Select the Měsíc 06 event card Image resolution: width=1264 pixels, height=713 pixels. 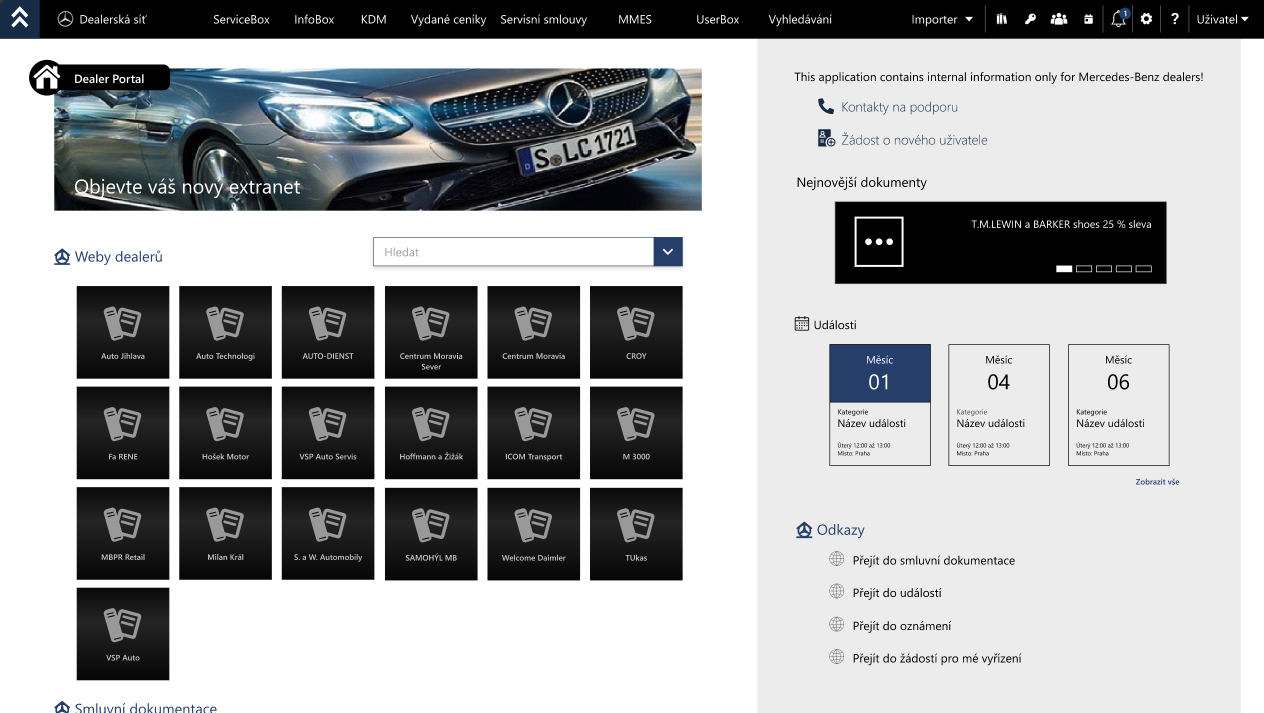[1118, 405]
